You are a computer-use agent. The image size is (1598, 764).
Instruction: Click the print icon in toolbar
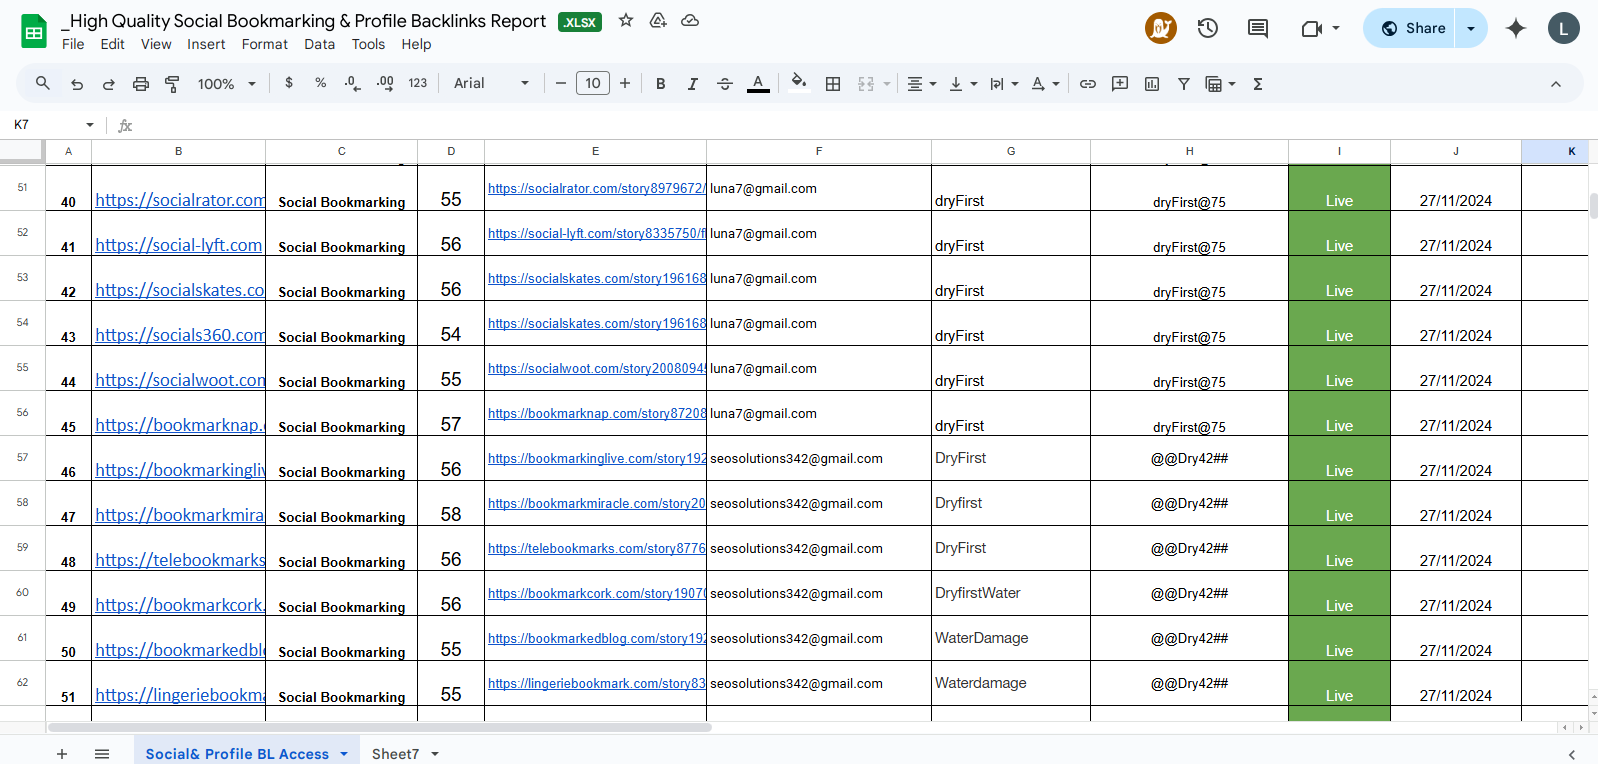(141, 84)
